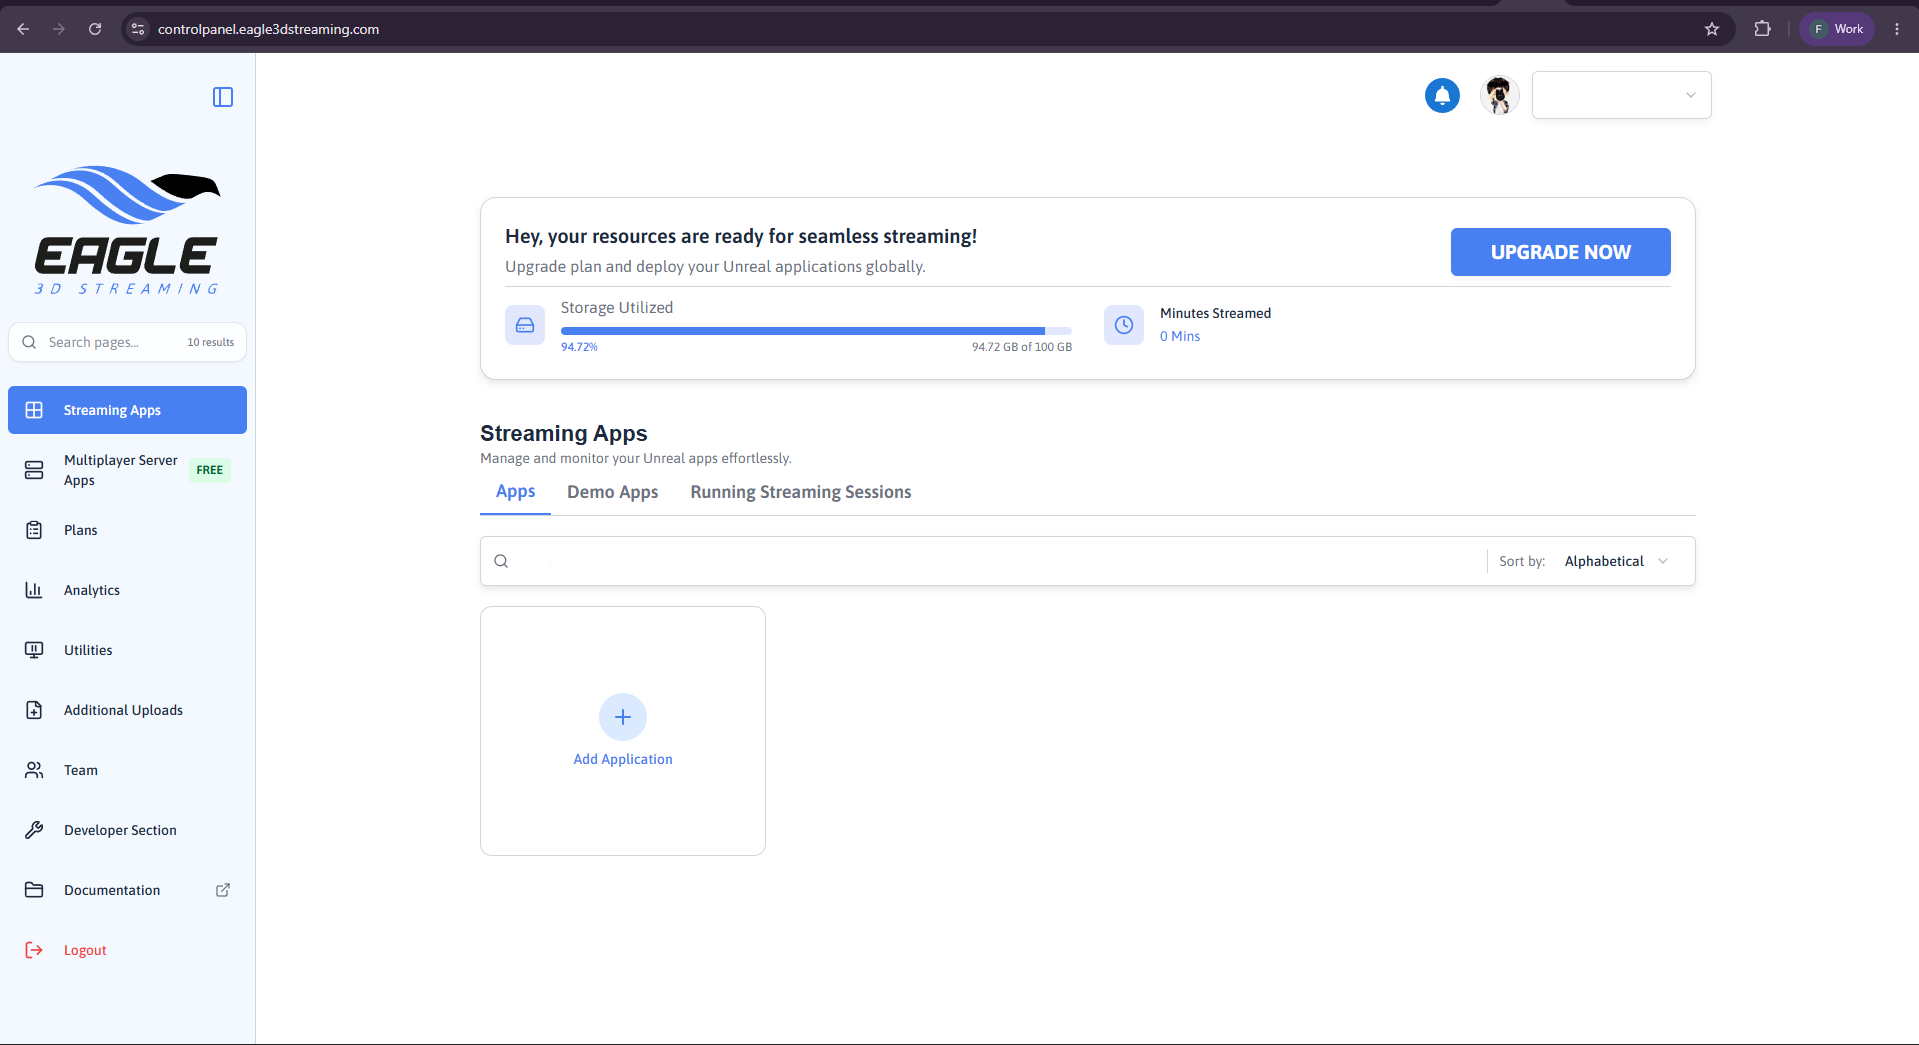This screenshot has height=1045, width=1919.
Task: Open the browser extensions puzzle icon
Action: pos(1763,29)
